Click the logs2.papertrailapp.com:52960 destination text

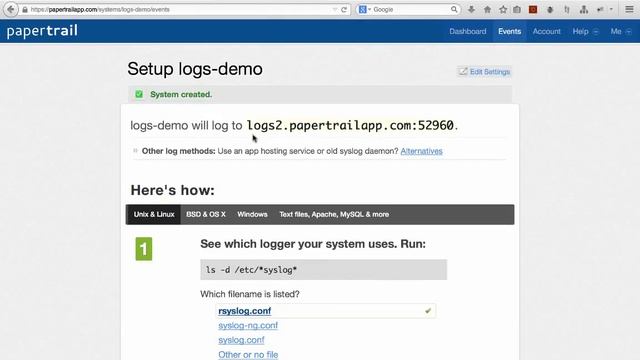pos(350,125)
